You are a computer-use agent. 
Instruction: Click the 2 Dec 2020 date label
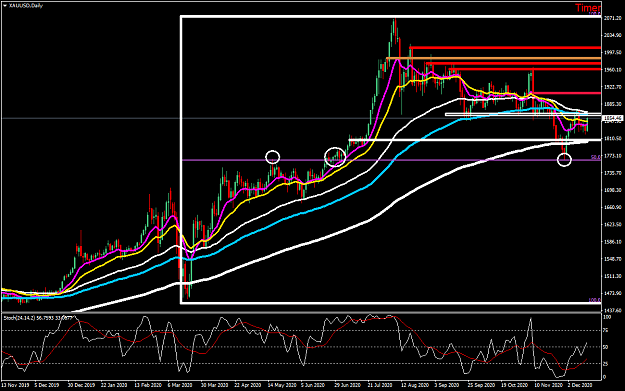(x=580, y=385)
